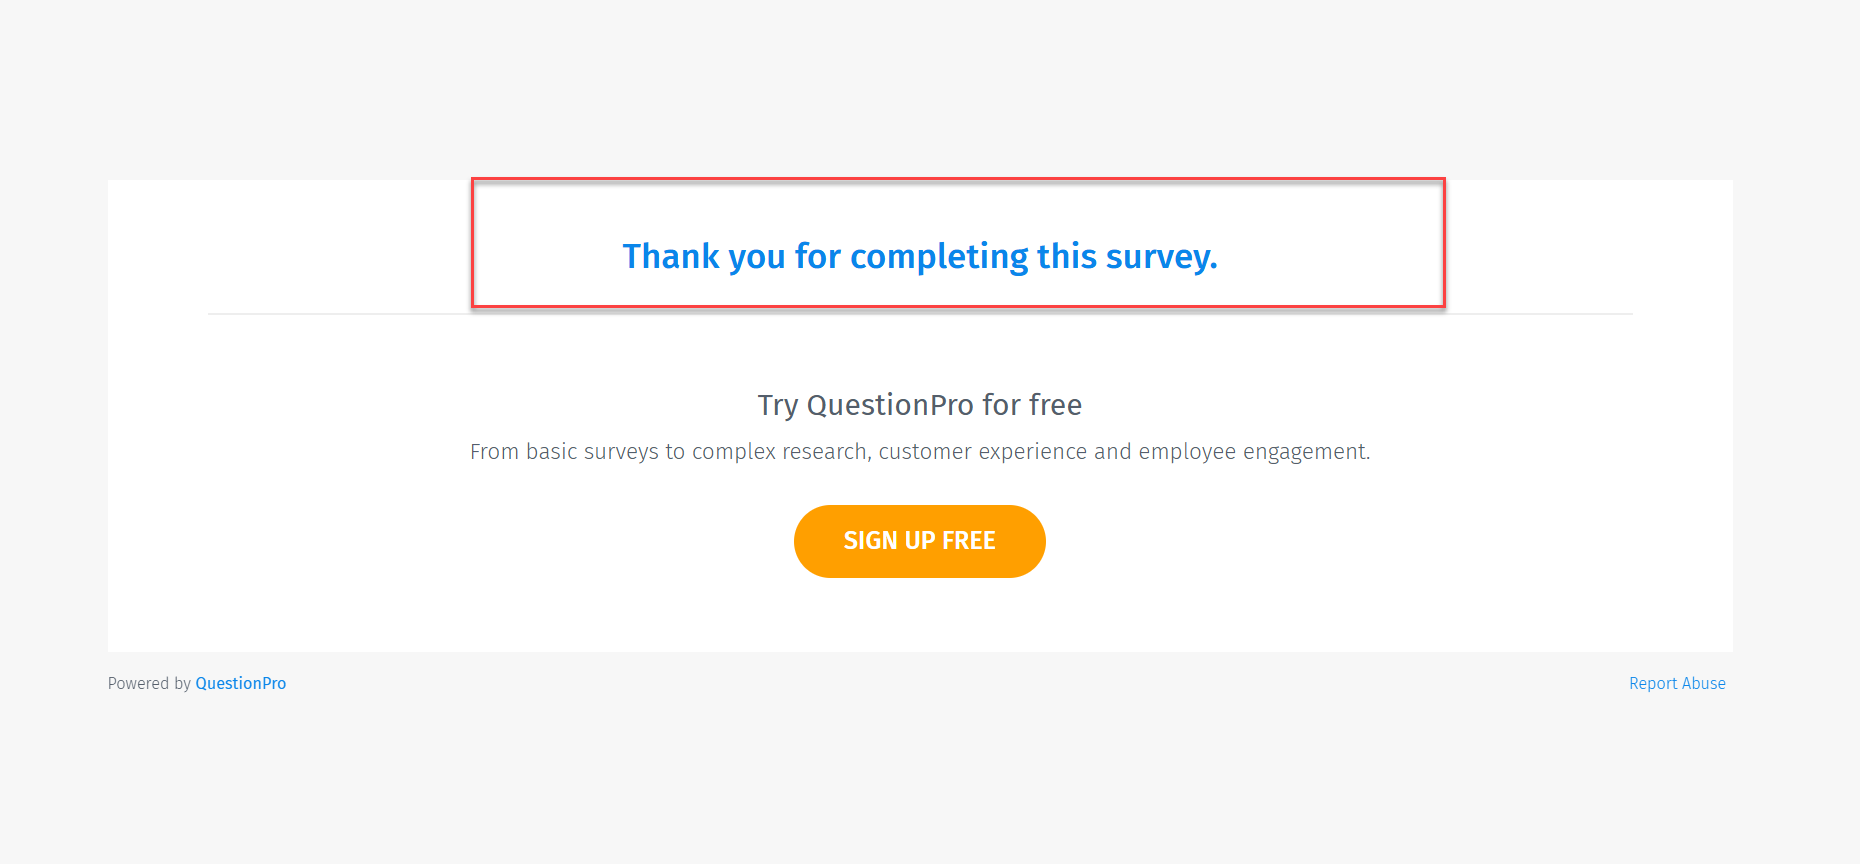
Task: Report this survey for abuse
Action: [1677, 683]
